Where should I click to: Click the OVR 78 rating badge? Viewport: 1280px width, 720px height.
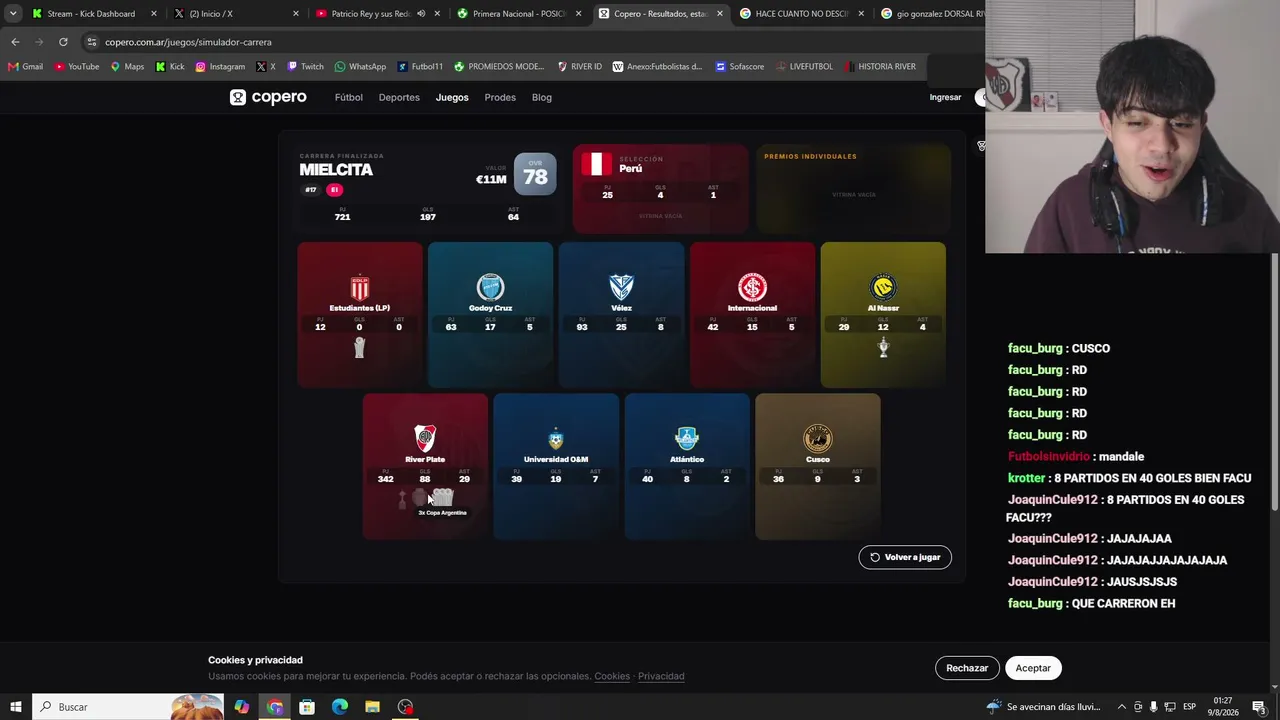point(535,174)
